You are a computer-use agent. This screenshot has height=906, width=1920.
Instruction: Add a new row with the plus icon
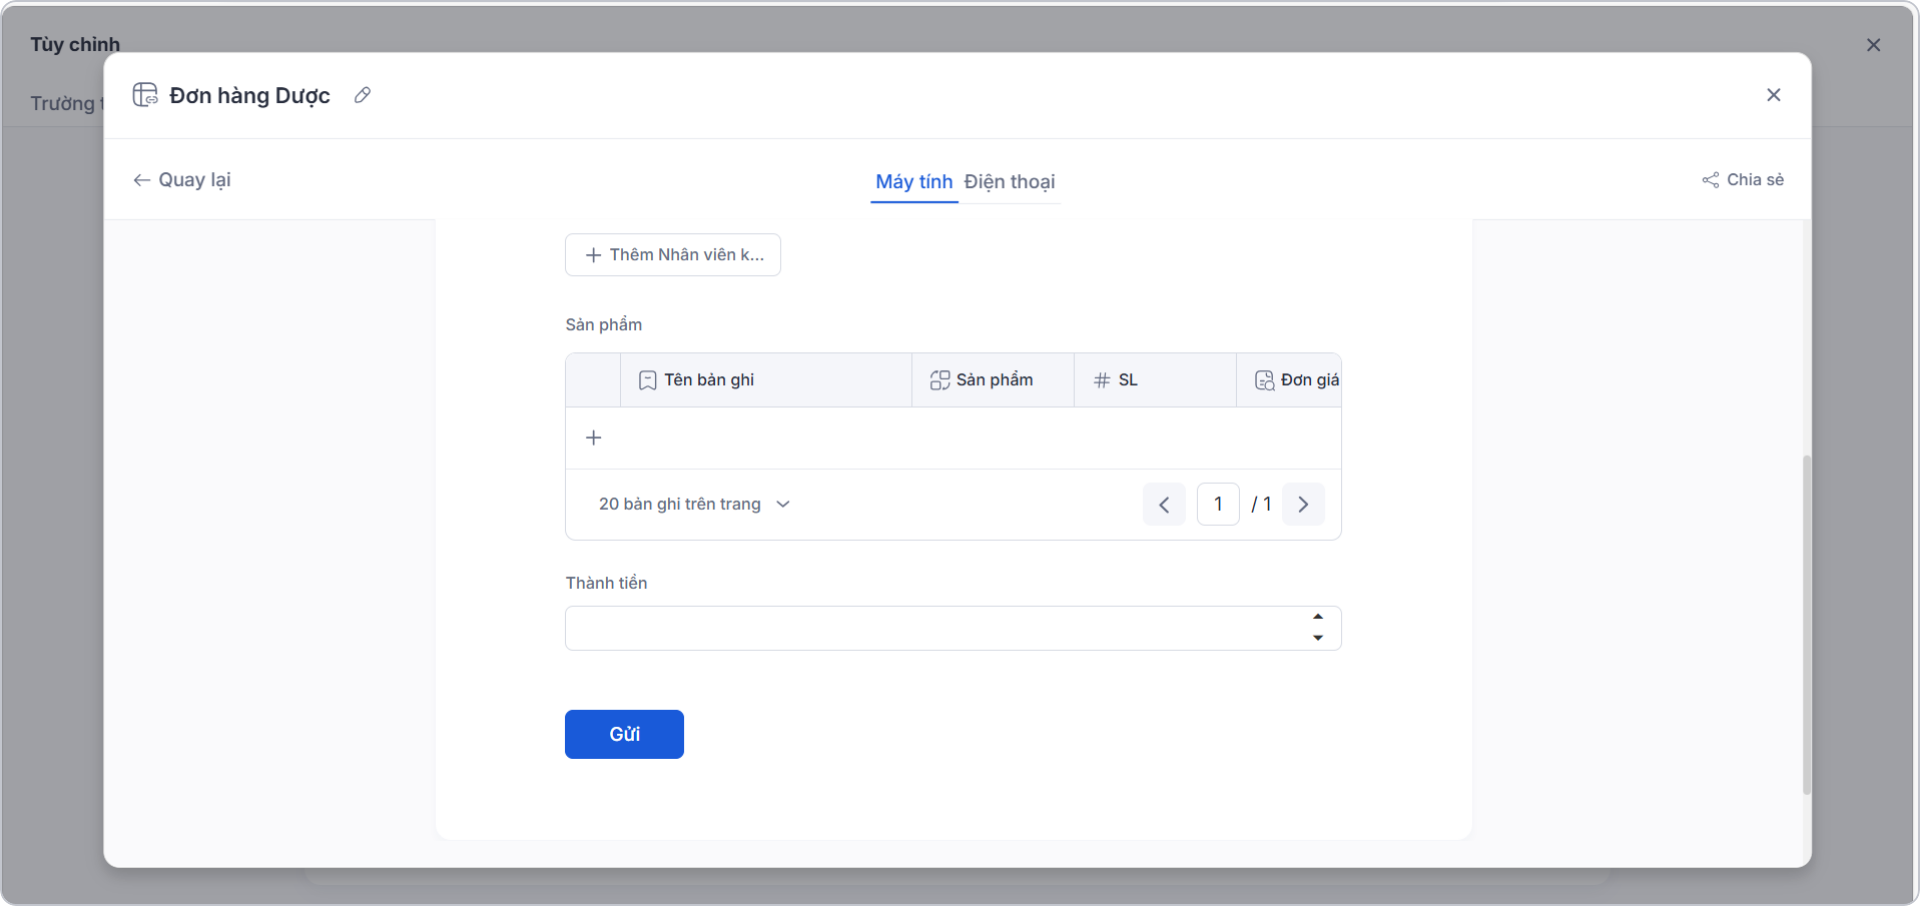tap(594, 438)
